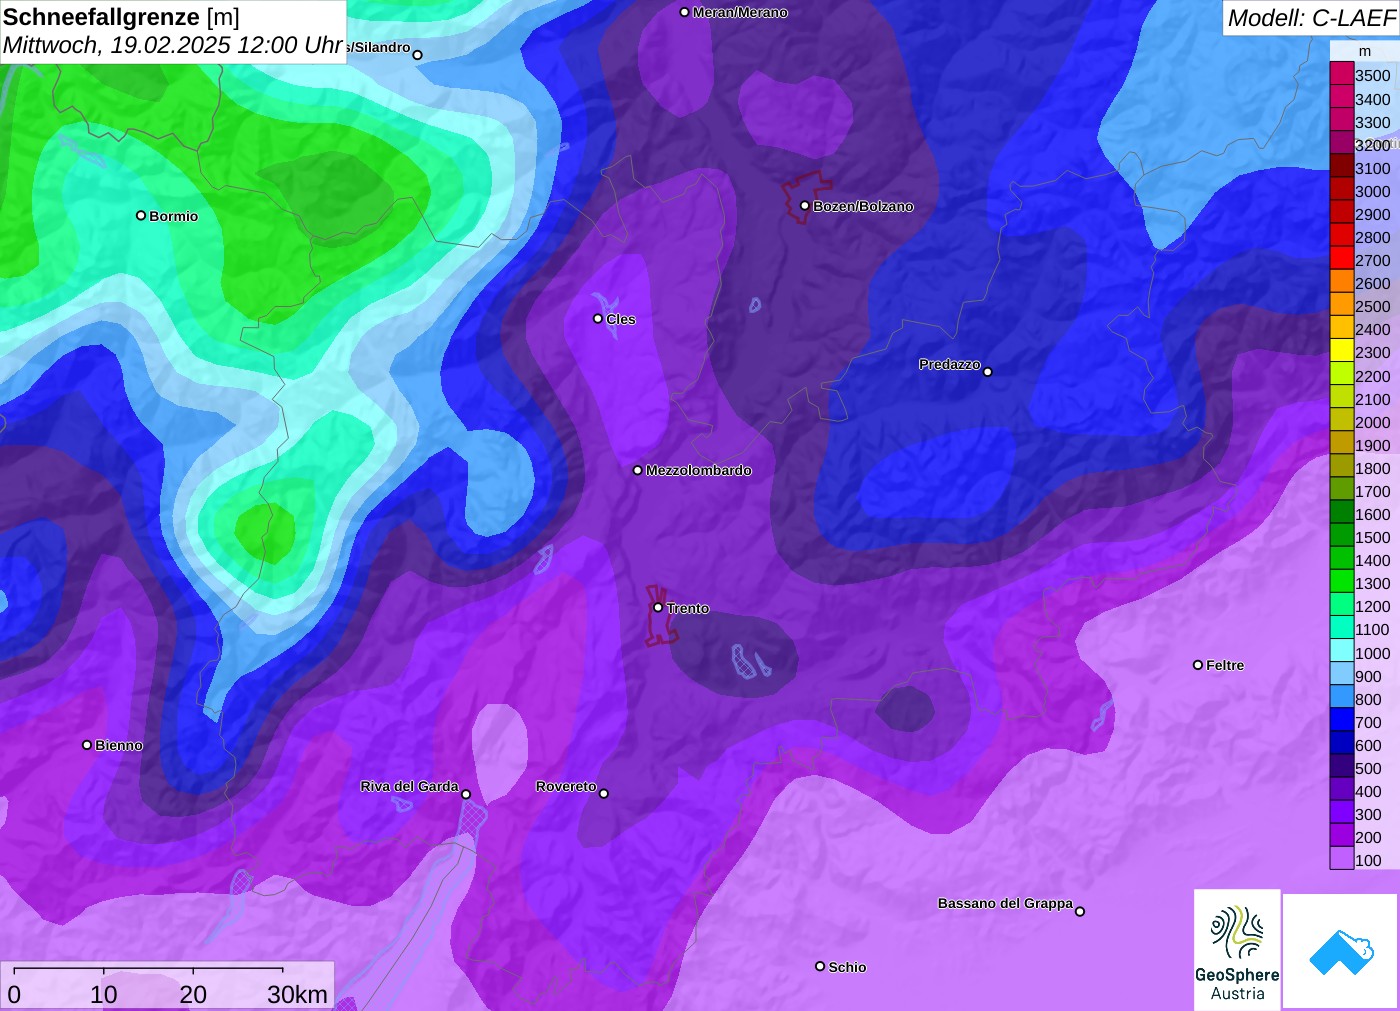This screenshot has height=1011, width=1400.
Task: Pick the 500 m dark purple swatch
Action: tap(1342, 767)
